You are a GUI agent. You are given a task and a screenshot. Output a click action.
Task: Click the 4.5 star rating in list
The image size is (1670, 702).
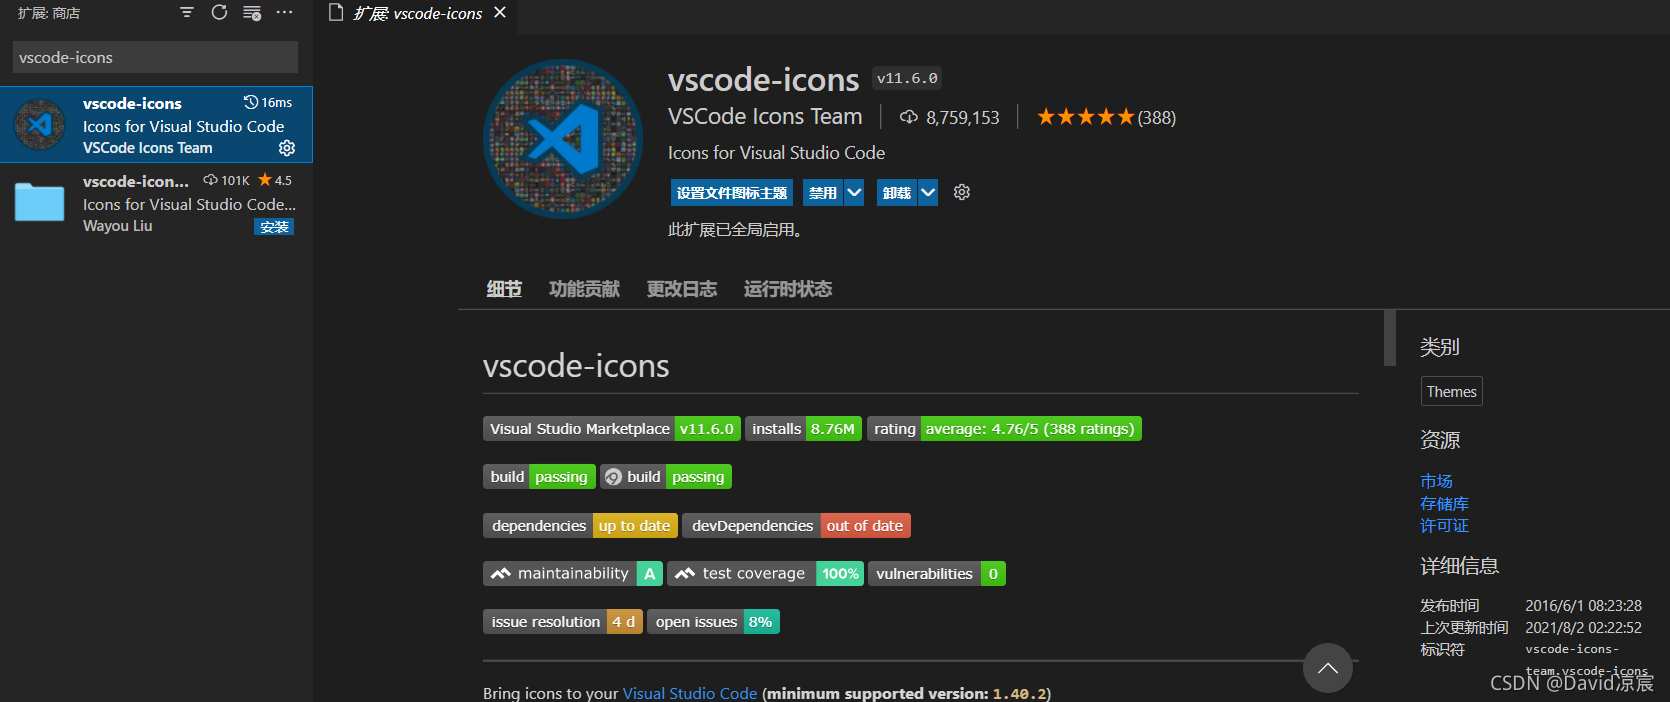coord(275,180)
